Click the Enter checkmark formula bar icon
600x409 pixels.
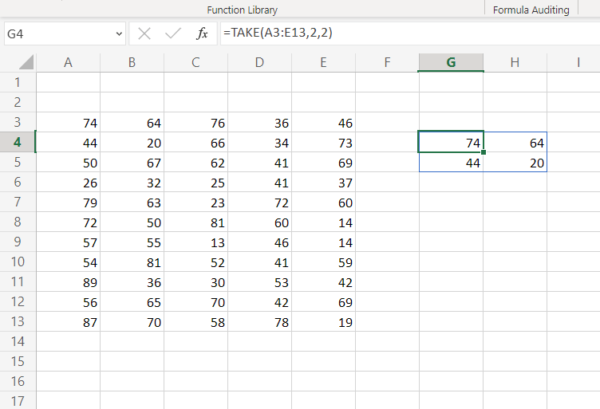click(x=173, y=34)
